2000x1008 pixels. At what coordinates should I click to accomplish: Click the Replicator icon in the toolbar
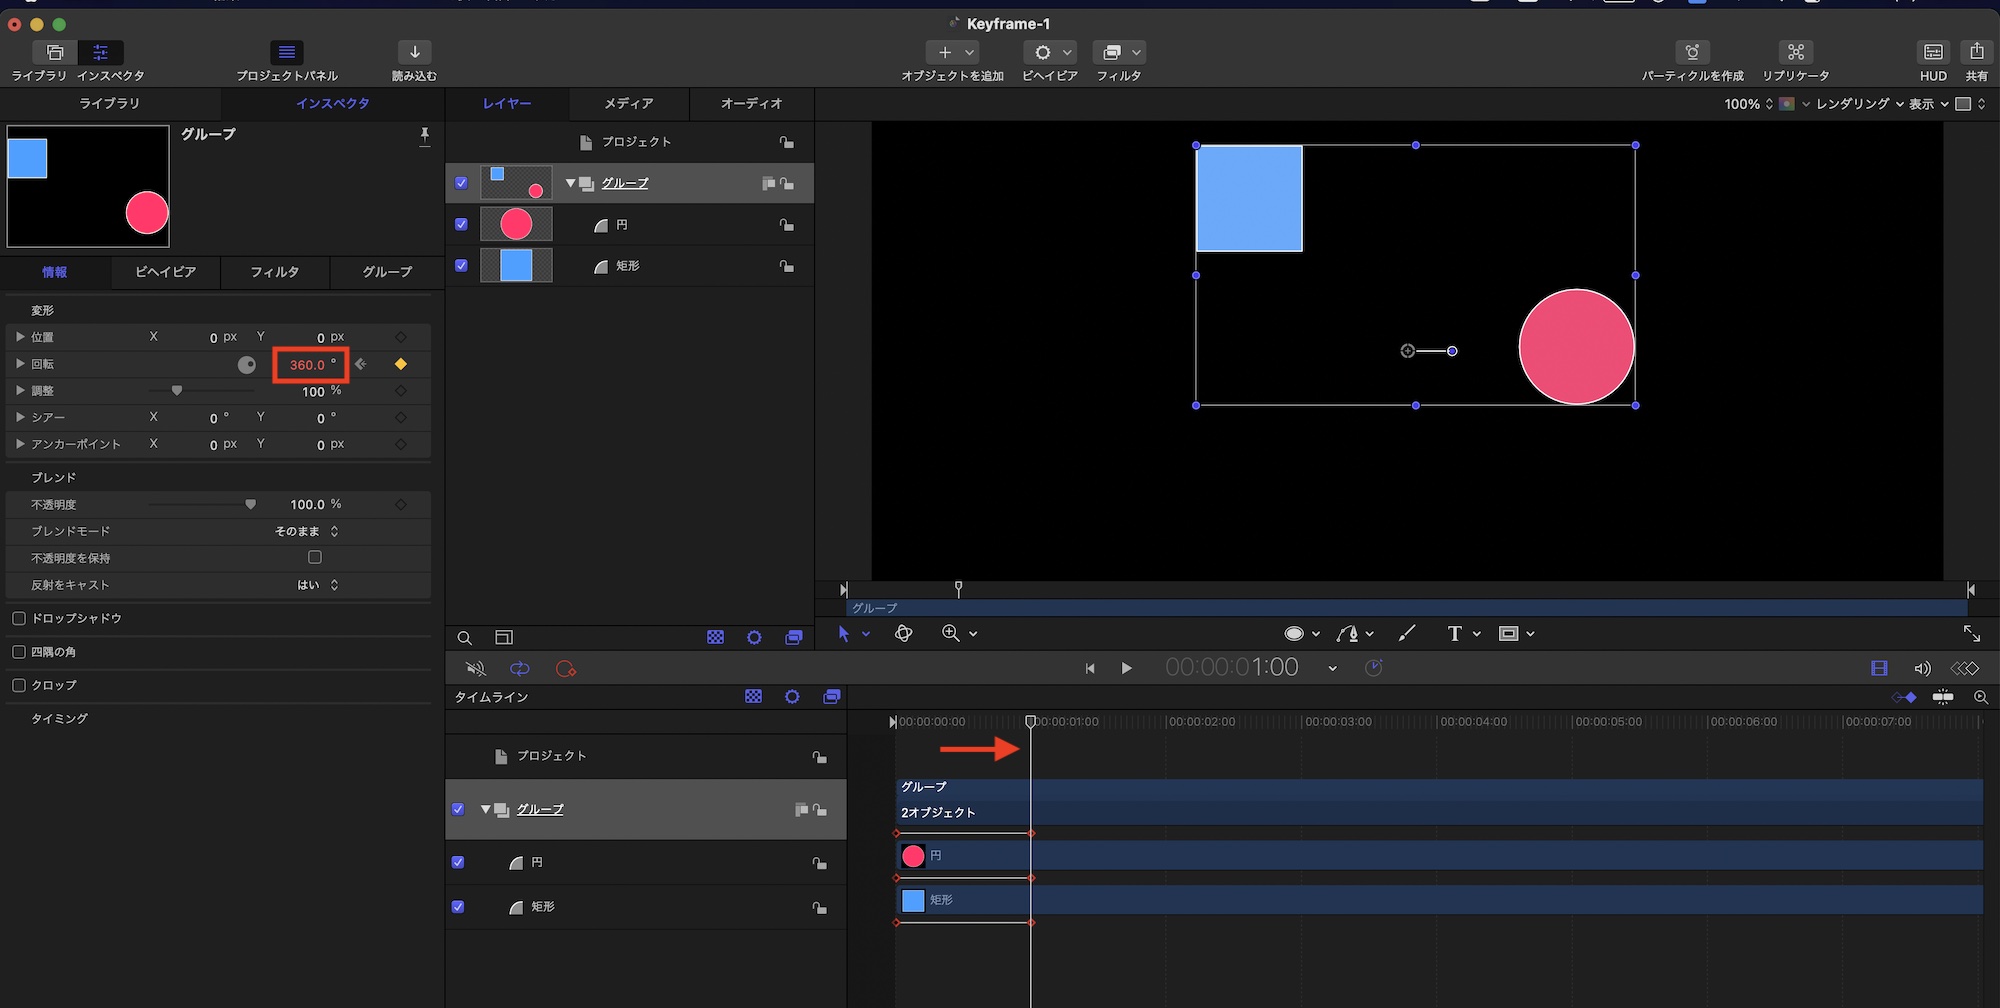1795,53
